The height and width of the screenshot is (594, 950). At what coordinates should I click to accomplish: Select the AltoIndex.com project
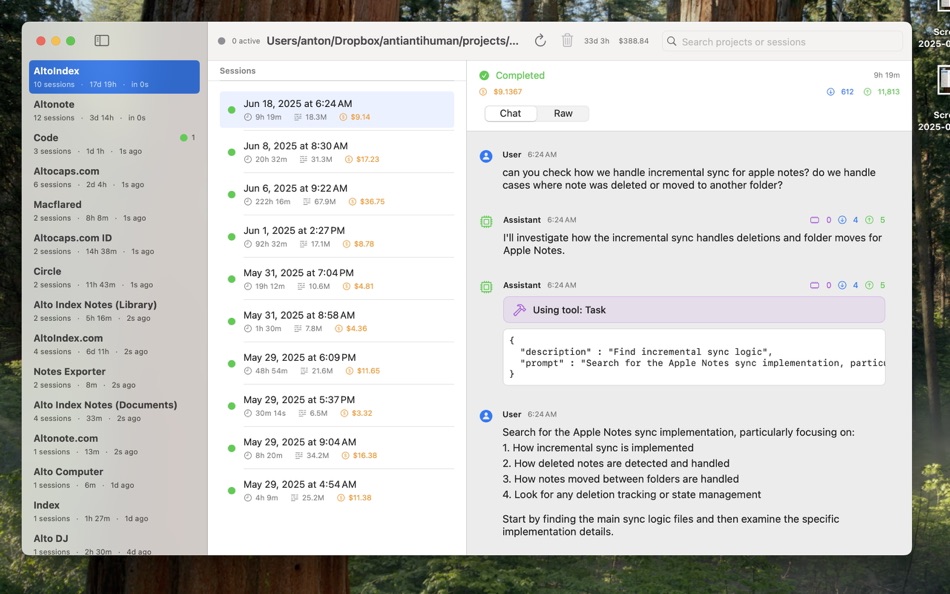pos(114,344)
